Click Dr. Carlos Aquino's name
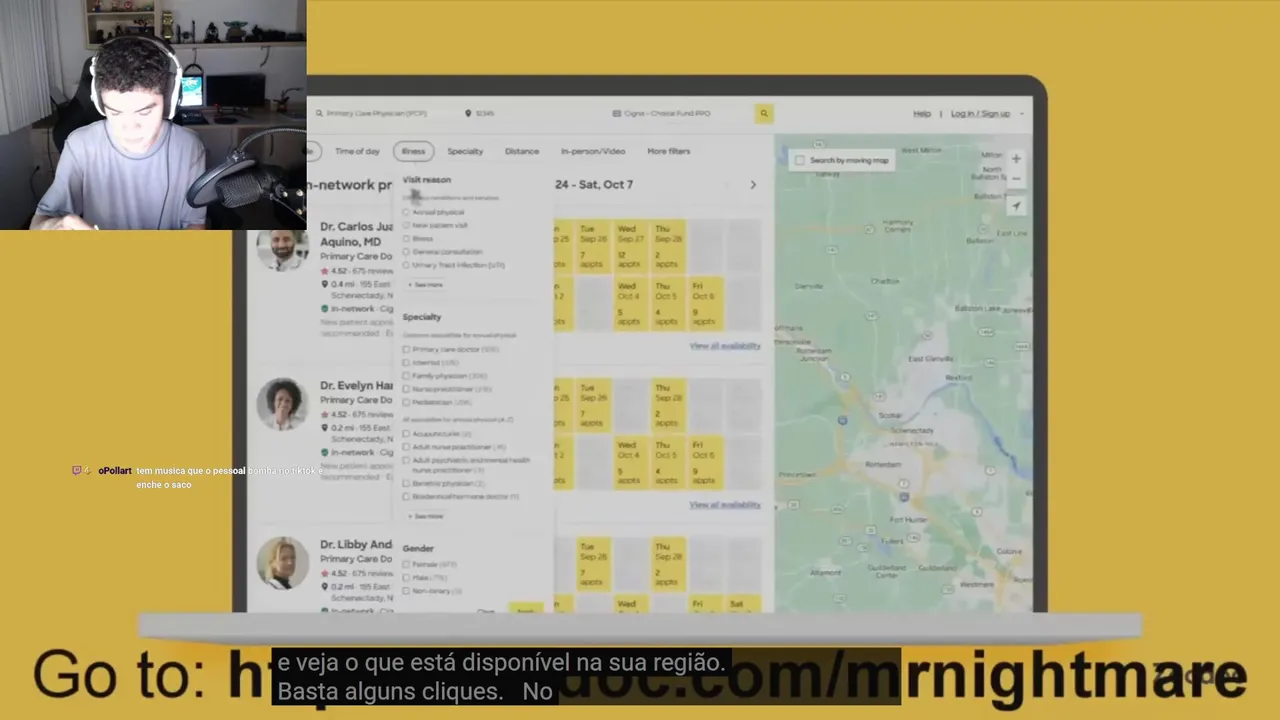This screenshot has height=720, width=1280. 356,234
